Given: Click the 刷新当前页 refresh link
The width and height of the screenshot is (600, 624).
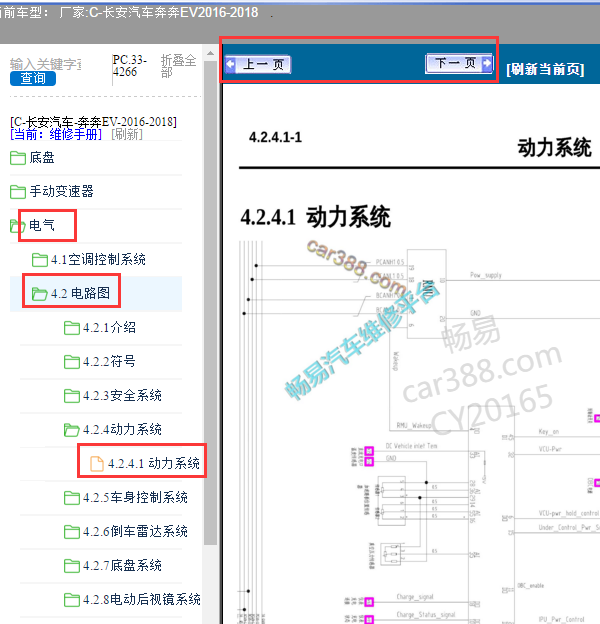Looking at the screenshot, I should pos(545,70).
